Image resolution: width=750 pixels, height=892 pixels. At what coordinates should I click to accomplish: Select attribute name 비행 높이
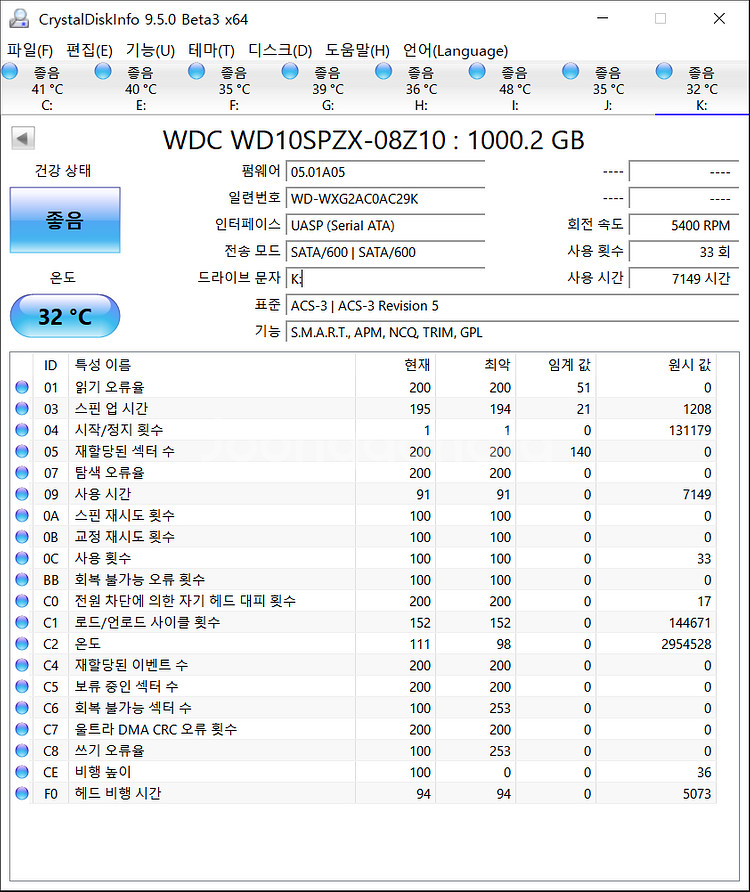click(x=103, y=772)
